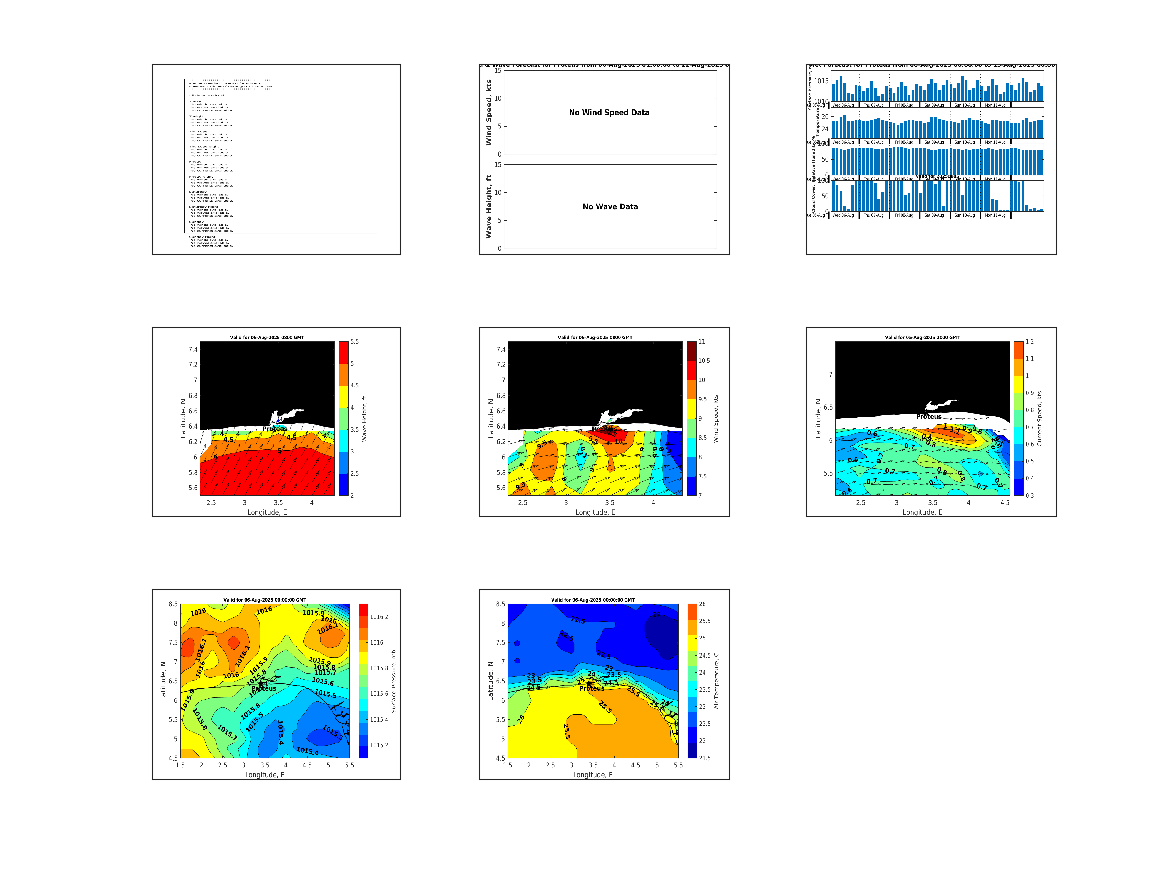Click the colorbar of the current speed map

(1018, 418)
